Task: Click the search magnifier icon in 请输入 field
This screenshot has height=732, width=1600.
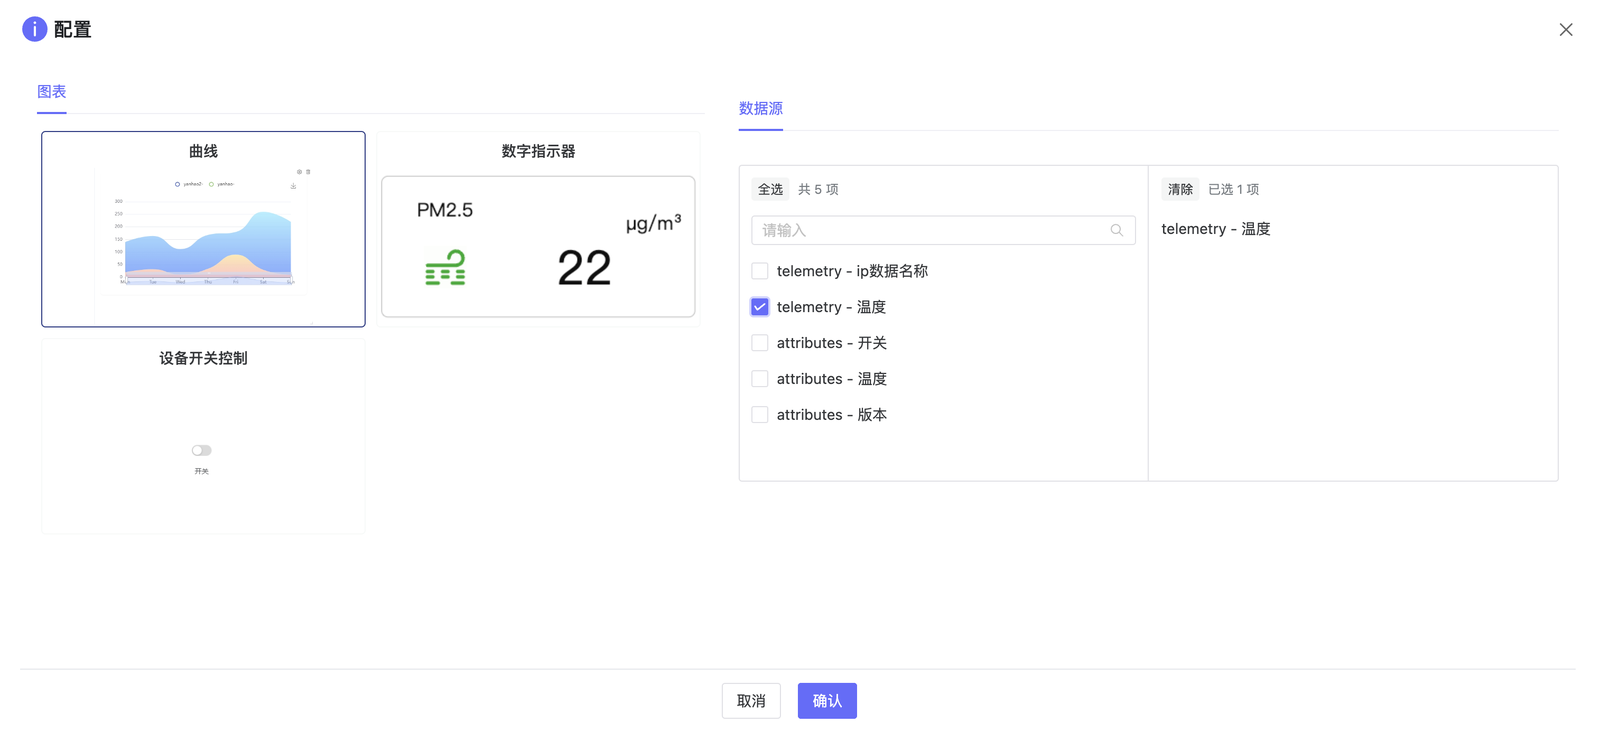Action: 1116,231
